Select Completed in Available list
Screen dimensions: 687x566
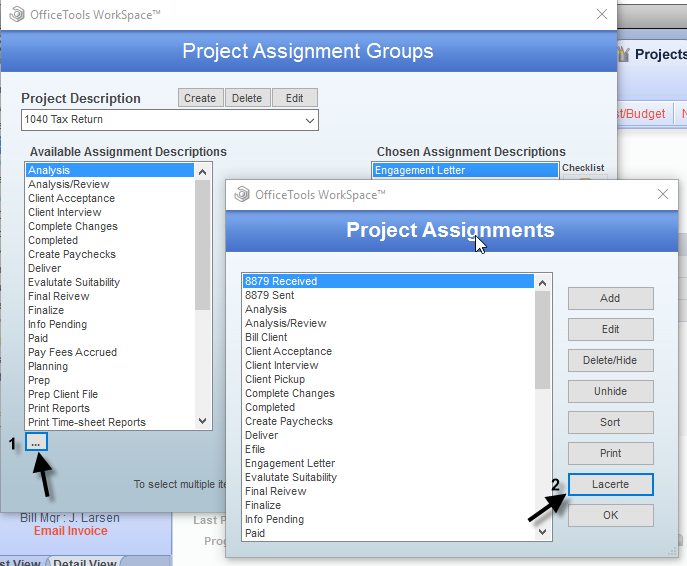pos(110,240)
